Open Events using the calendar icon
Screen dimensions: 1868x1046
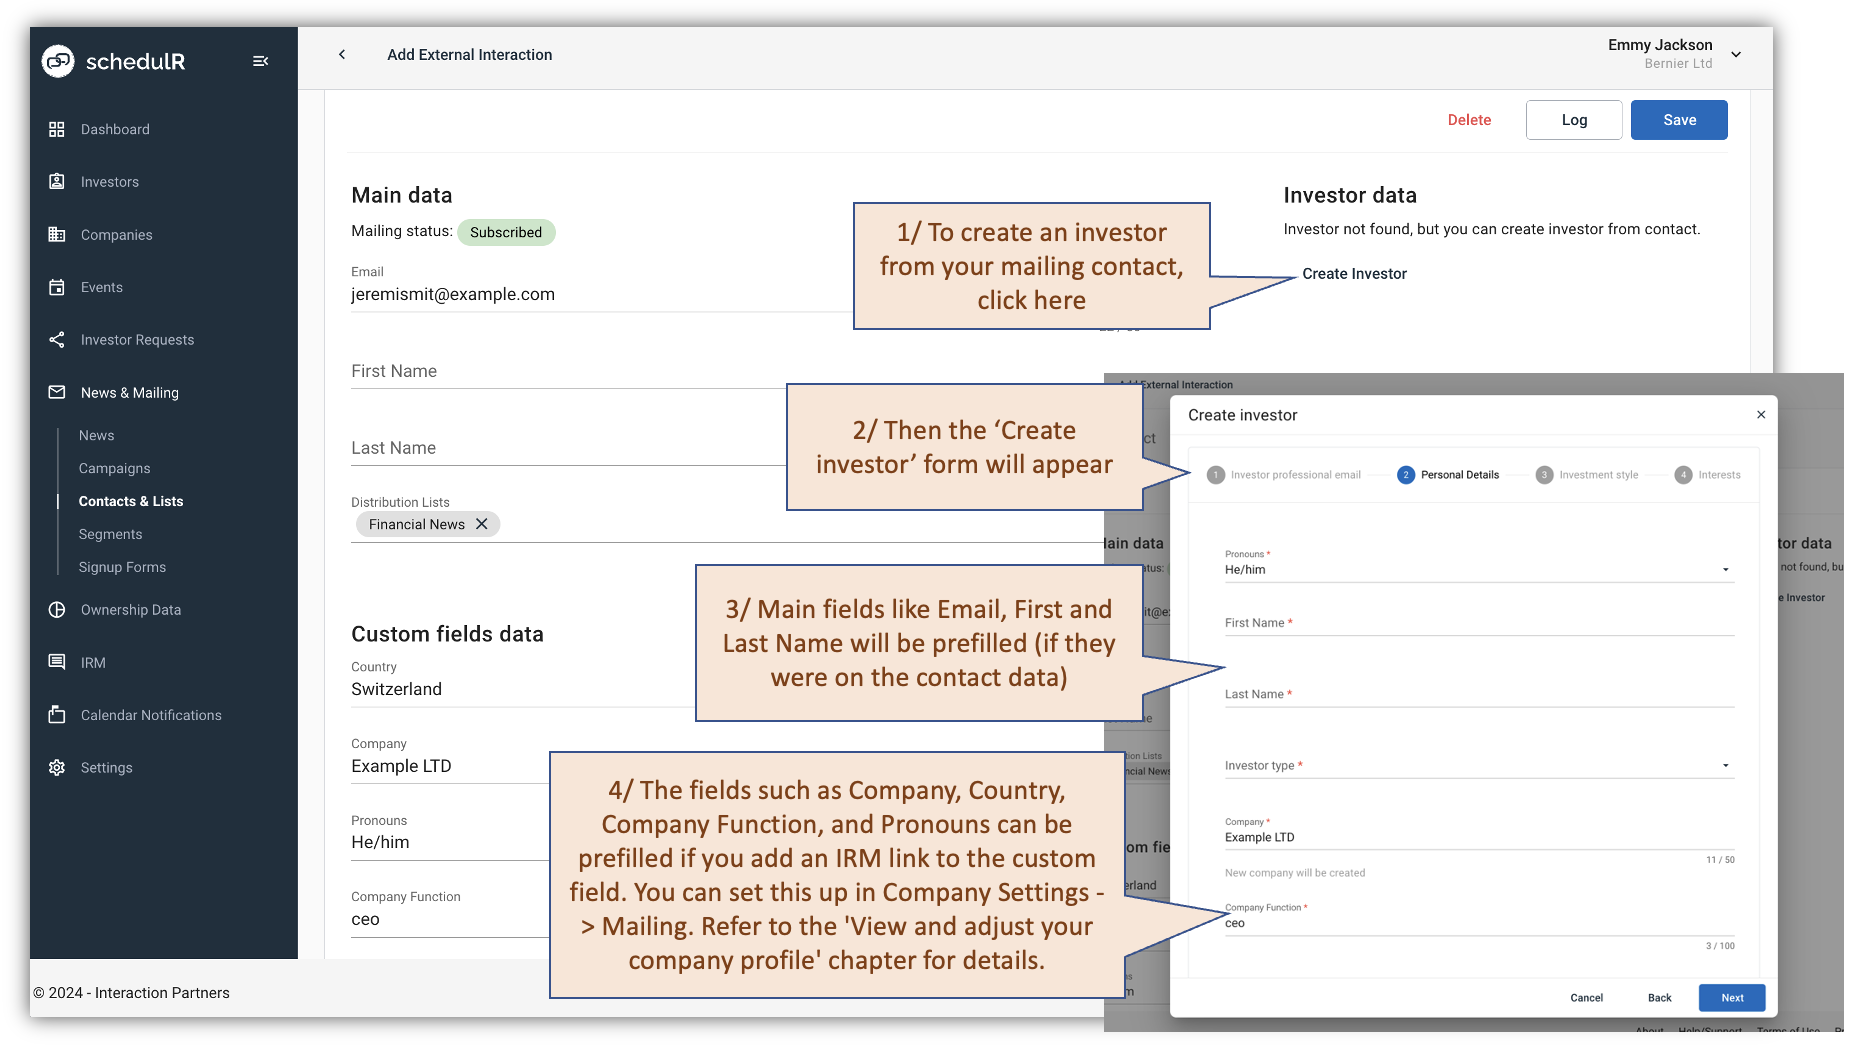(58, 287)
